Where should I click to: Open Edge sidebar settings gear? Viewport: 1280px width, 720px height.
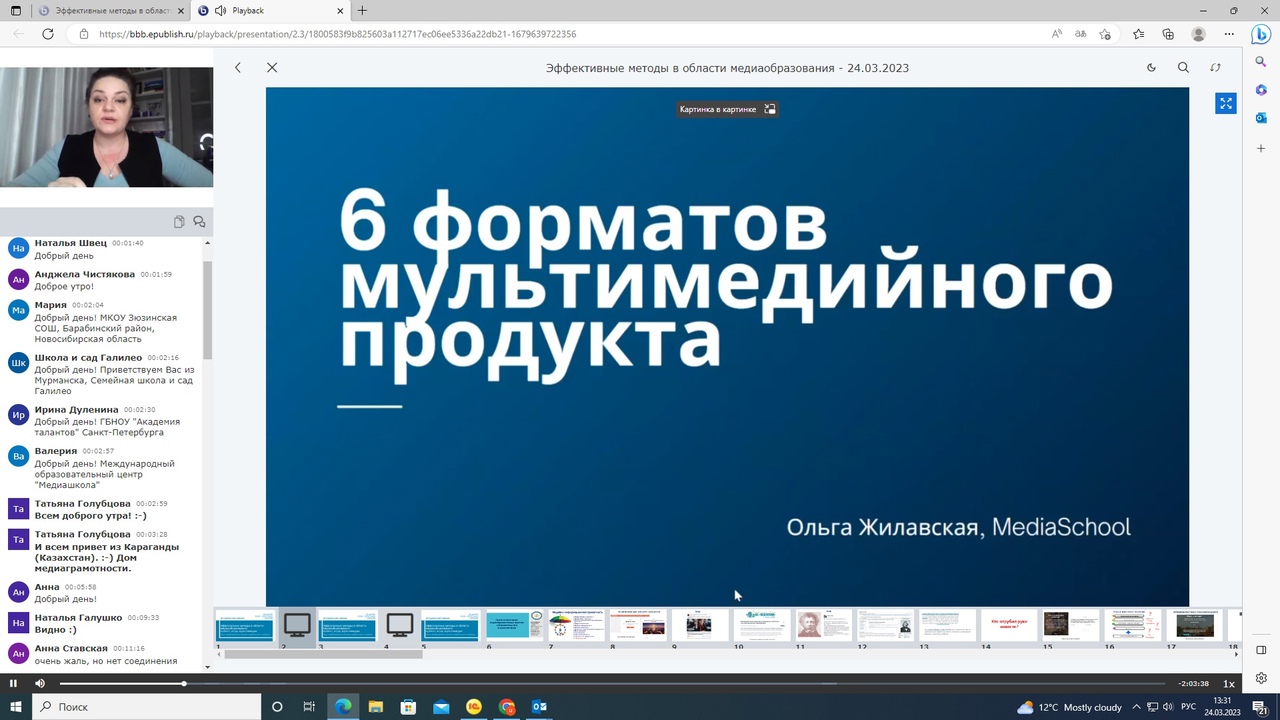[1261, 678]
